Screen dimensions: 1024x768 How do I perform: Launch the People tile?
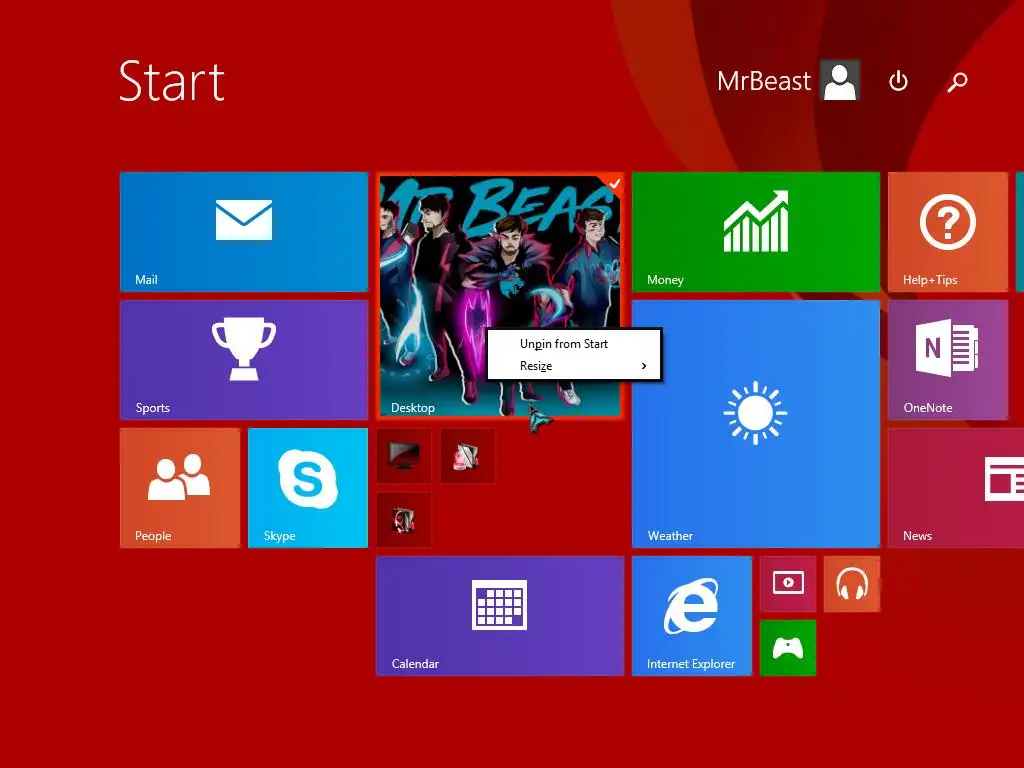[x=180, y=488]
